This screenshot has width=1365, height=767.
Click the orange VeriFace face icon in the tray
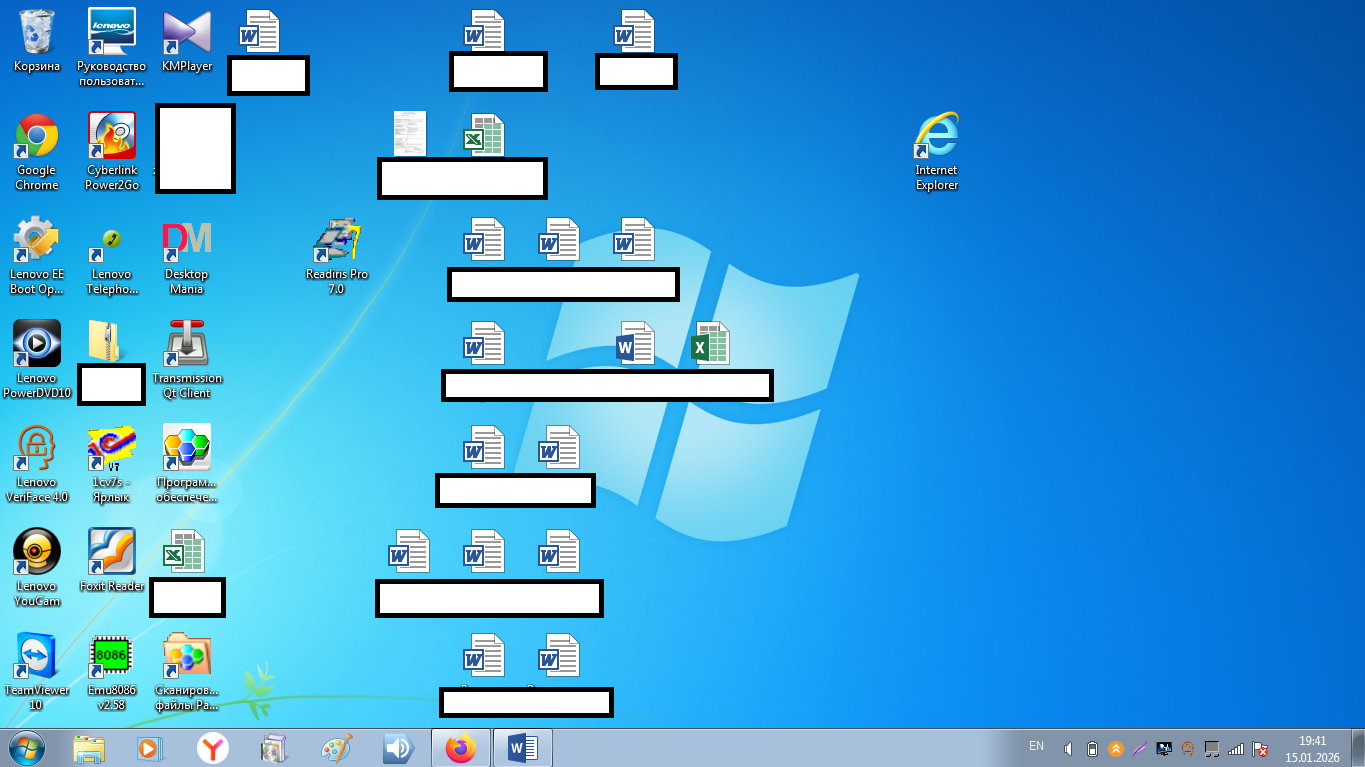tap(1188, 748)
